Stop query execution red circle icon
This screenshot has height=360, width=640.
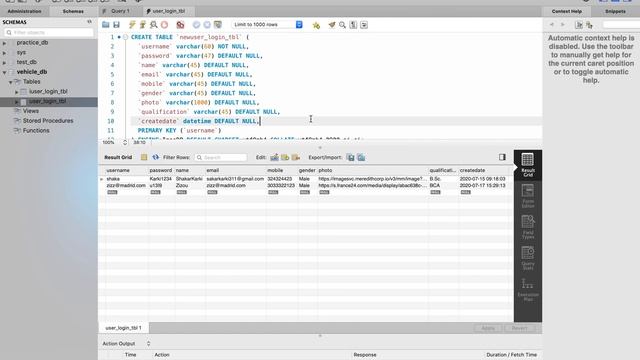pos(164,25)
